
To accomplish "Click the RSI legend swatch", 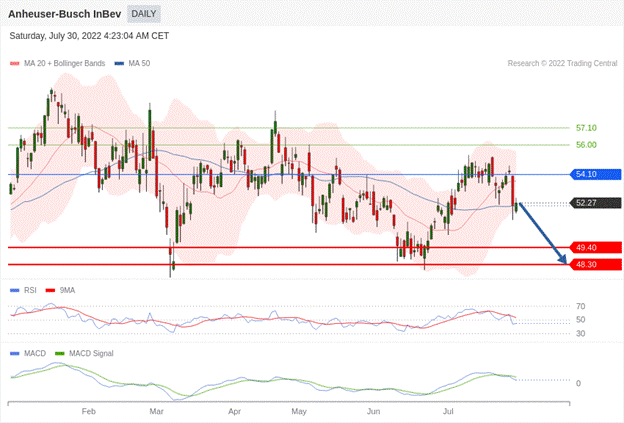I will (x=15, y=290).
